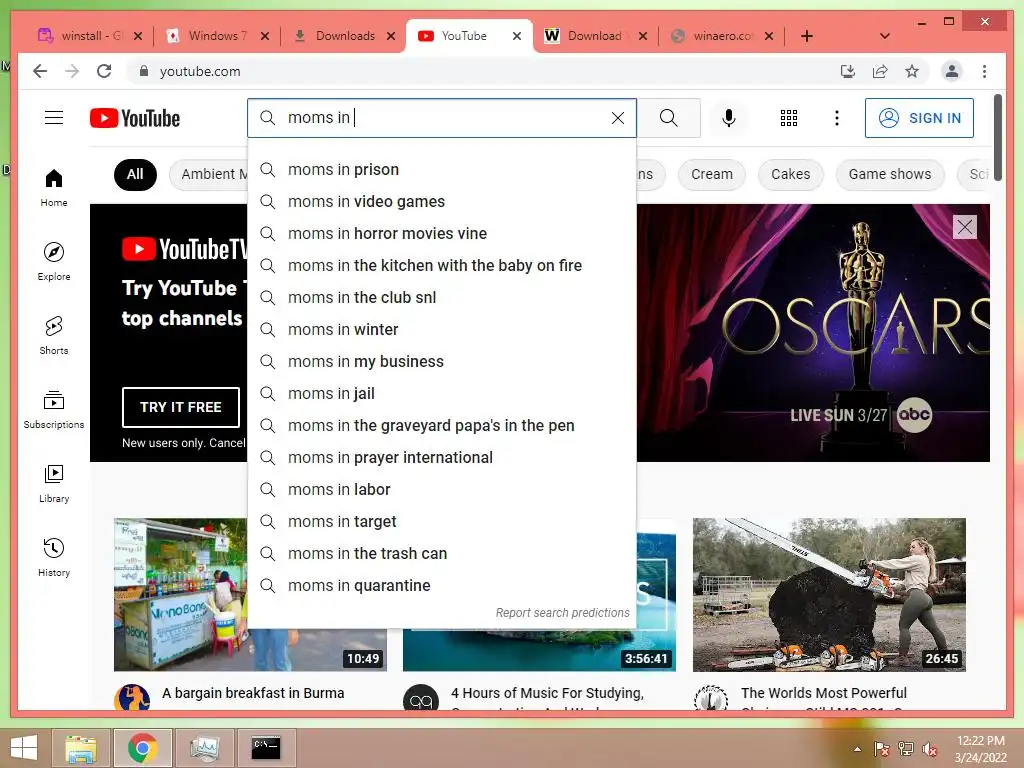Open the YouTube hamburger guide menu
The width and height of the screenshot is (1024, 768).
tap(54, 118)
